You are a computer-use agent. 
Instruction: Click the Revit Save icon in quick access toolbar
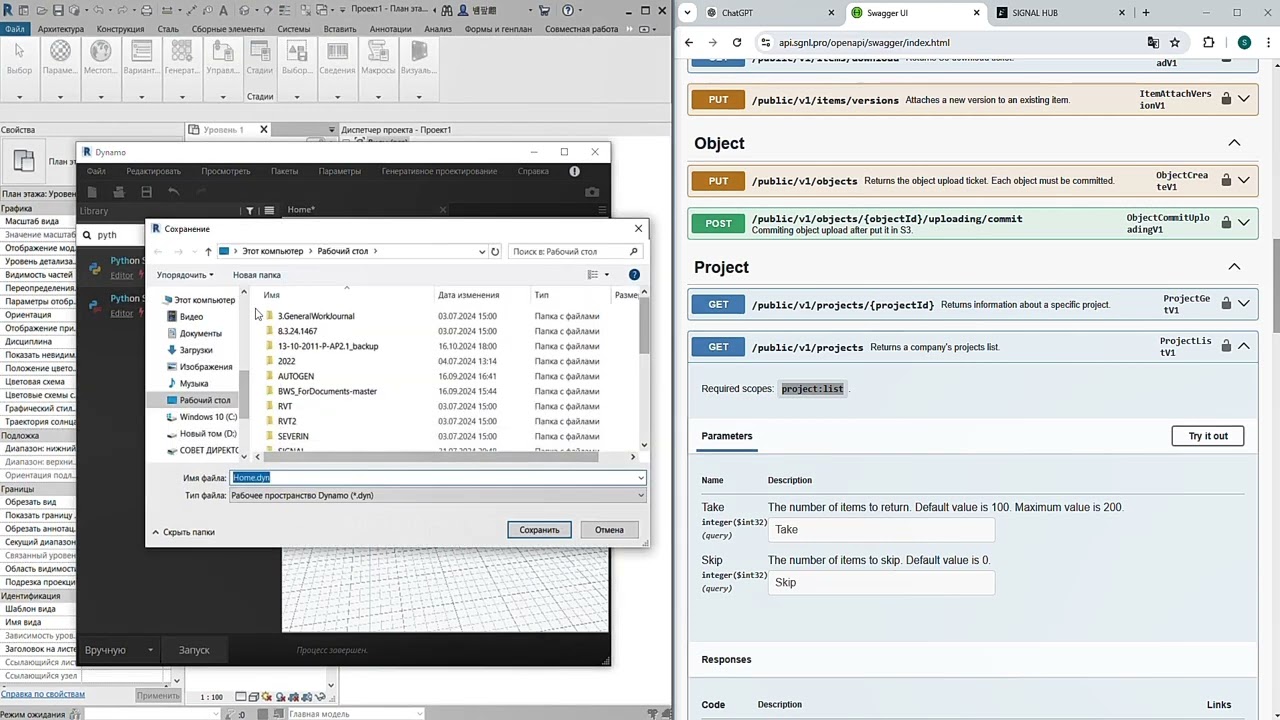point(59,10)
